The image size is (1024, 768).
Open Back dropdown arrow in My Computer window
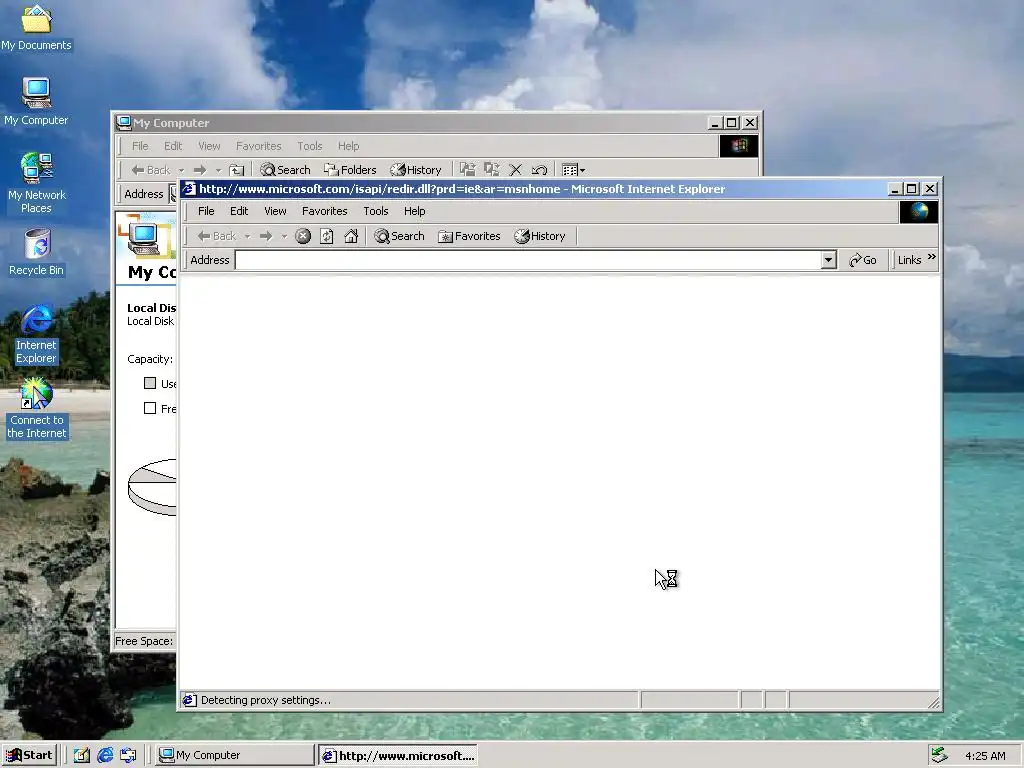[181, 170]
